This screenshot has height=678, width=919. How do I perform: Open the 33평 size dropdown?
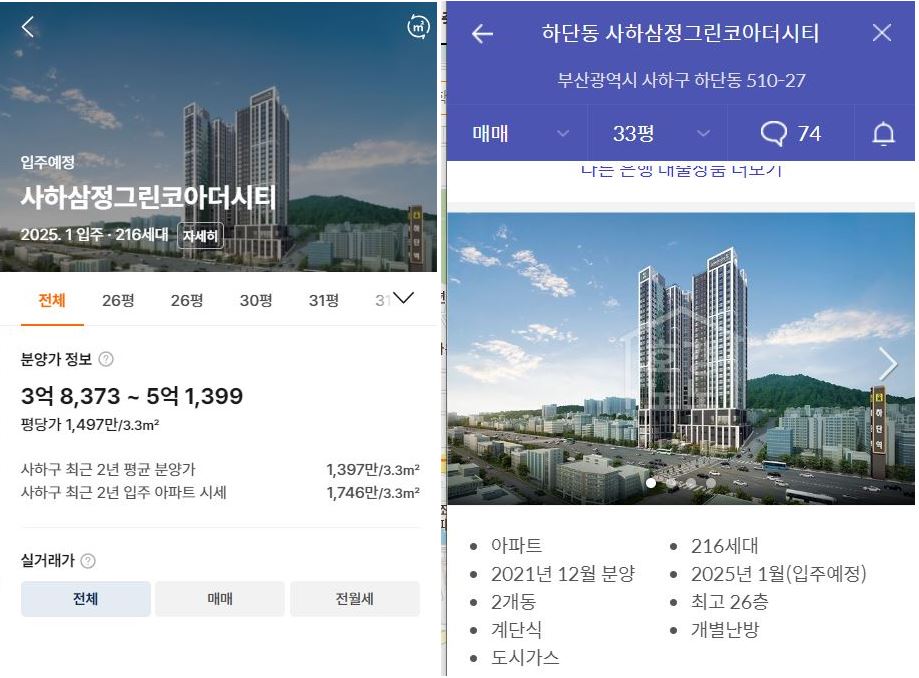[658, 134]
